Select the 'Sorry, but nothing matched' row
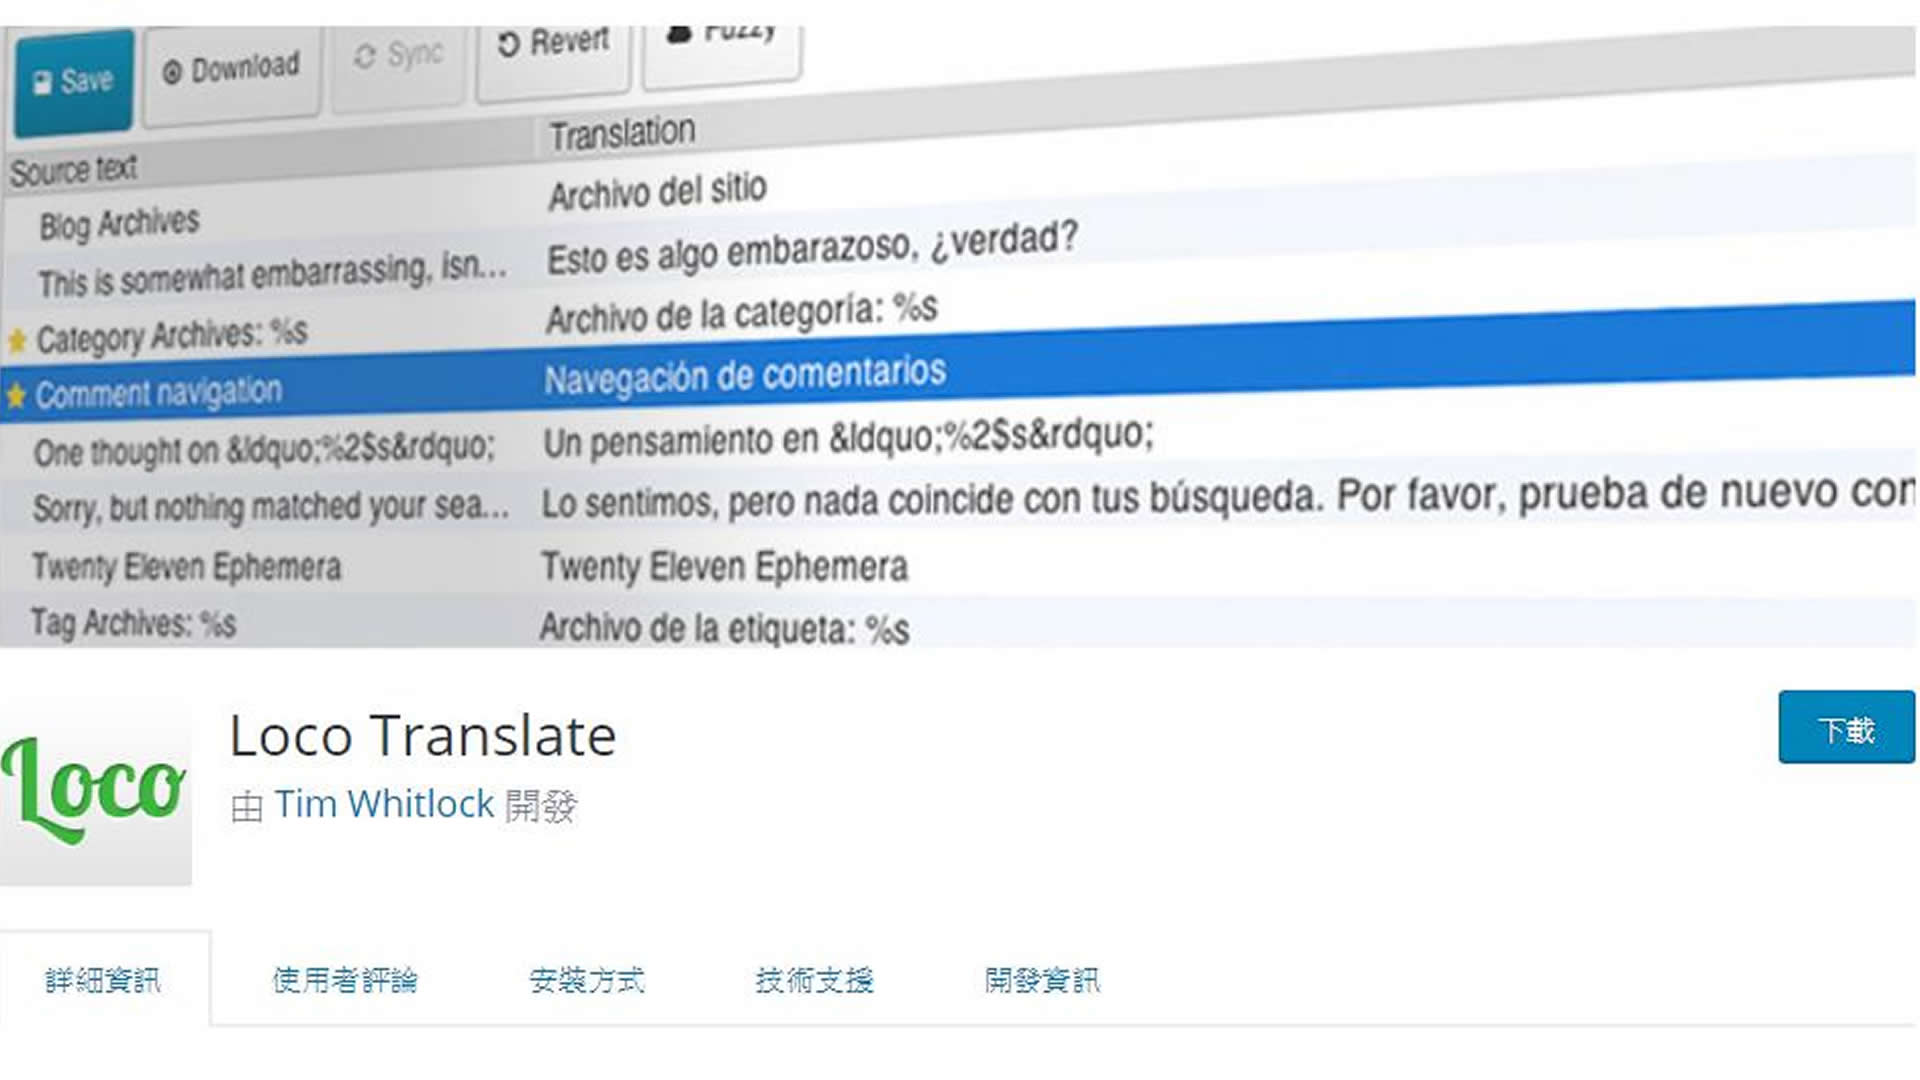 pyautogui.click(x=270, y=507)
